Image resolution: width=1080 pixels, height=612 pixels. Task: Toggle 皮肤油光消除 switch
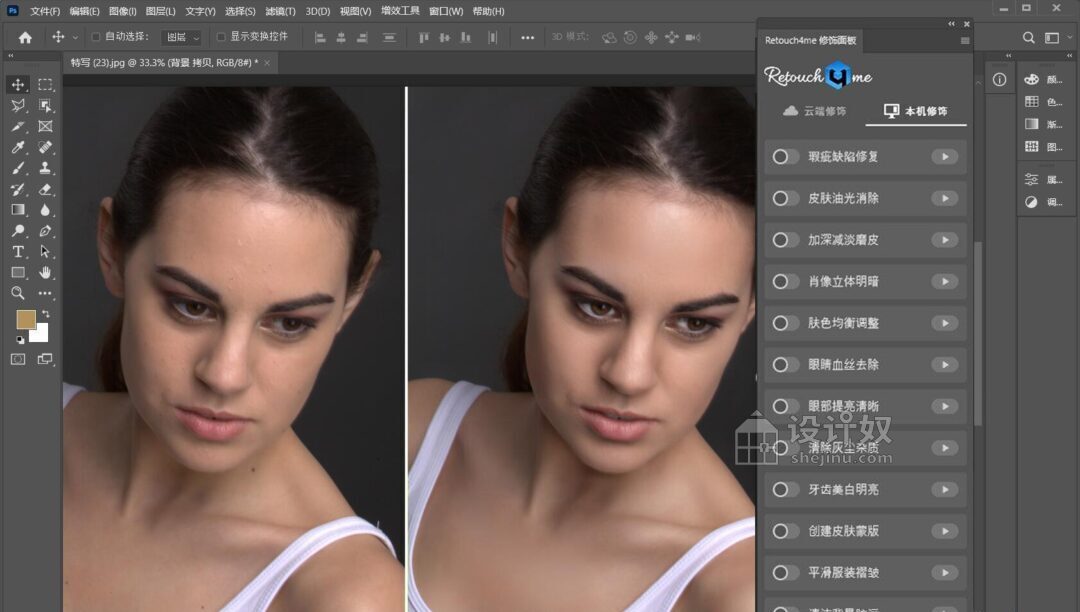coord(785,198)
